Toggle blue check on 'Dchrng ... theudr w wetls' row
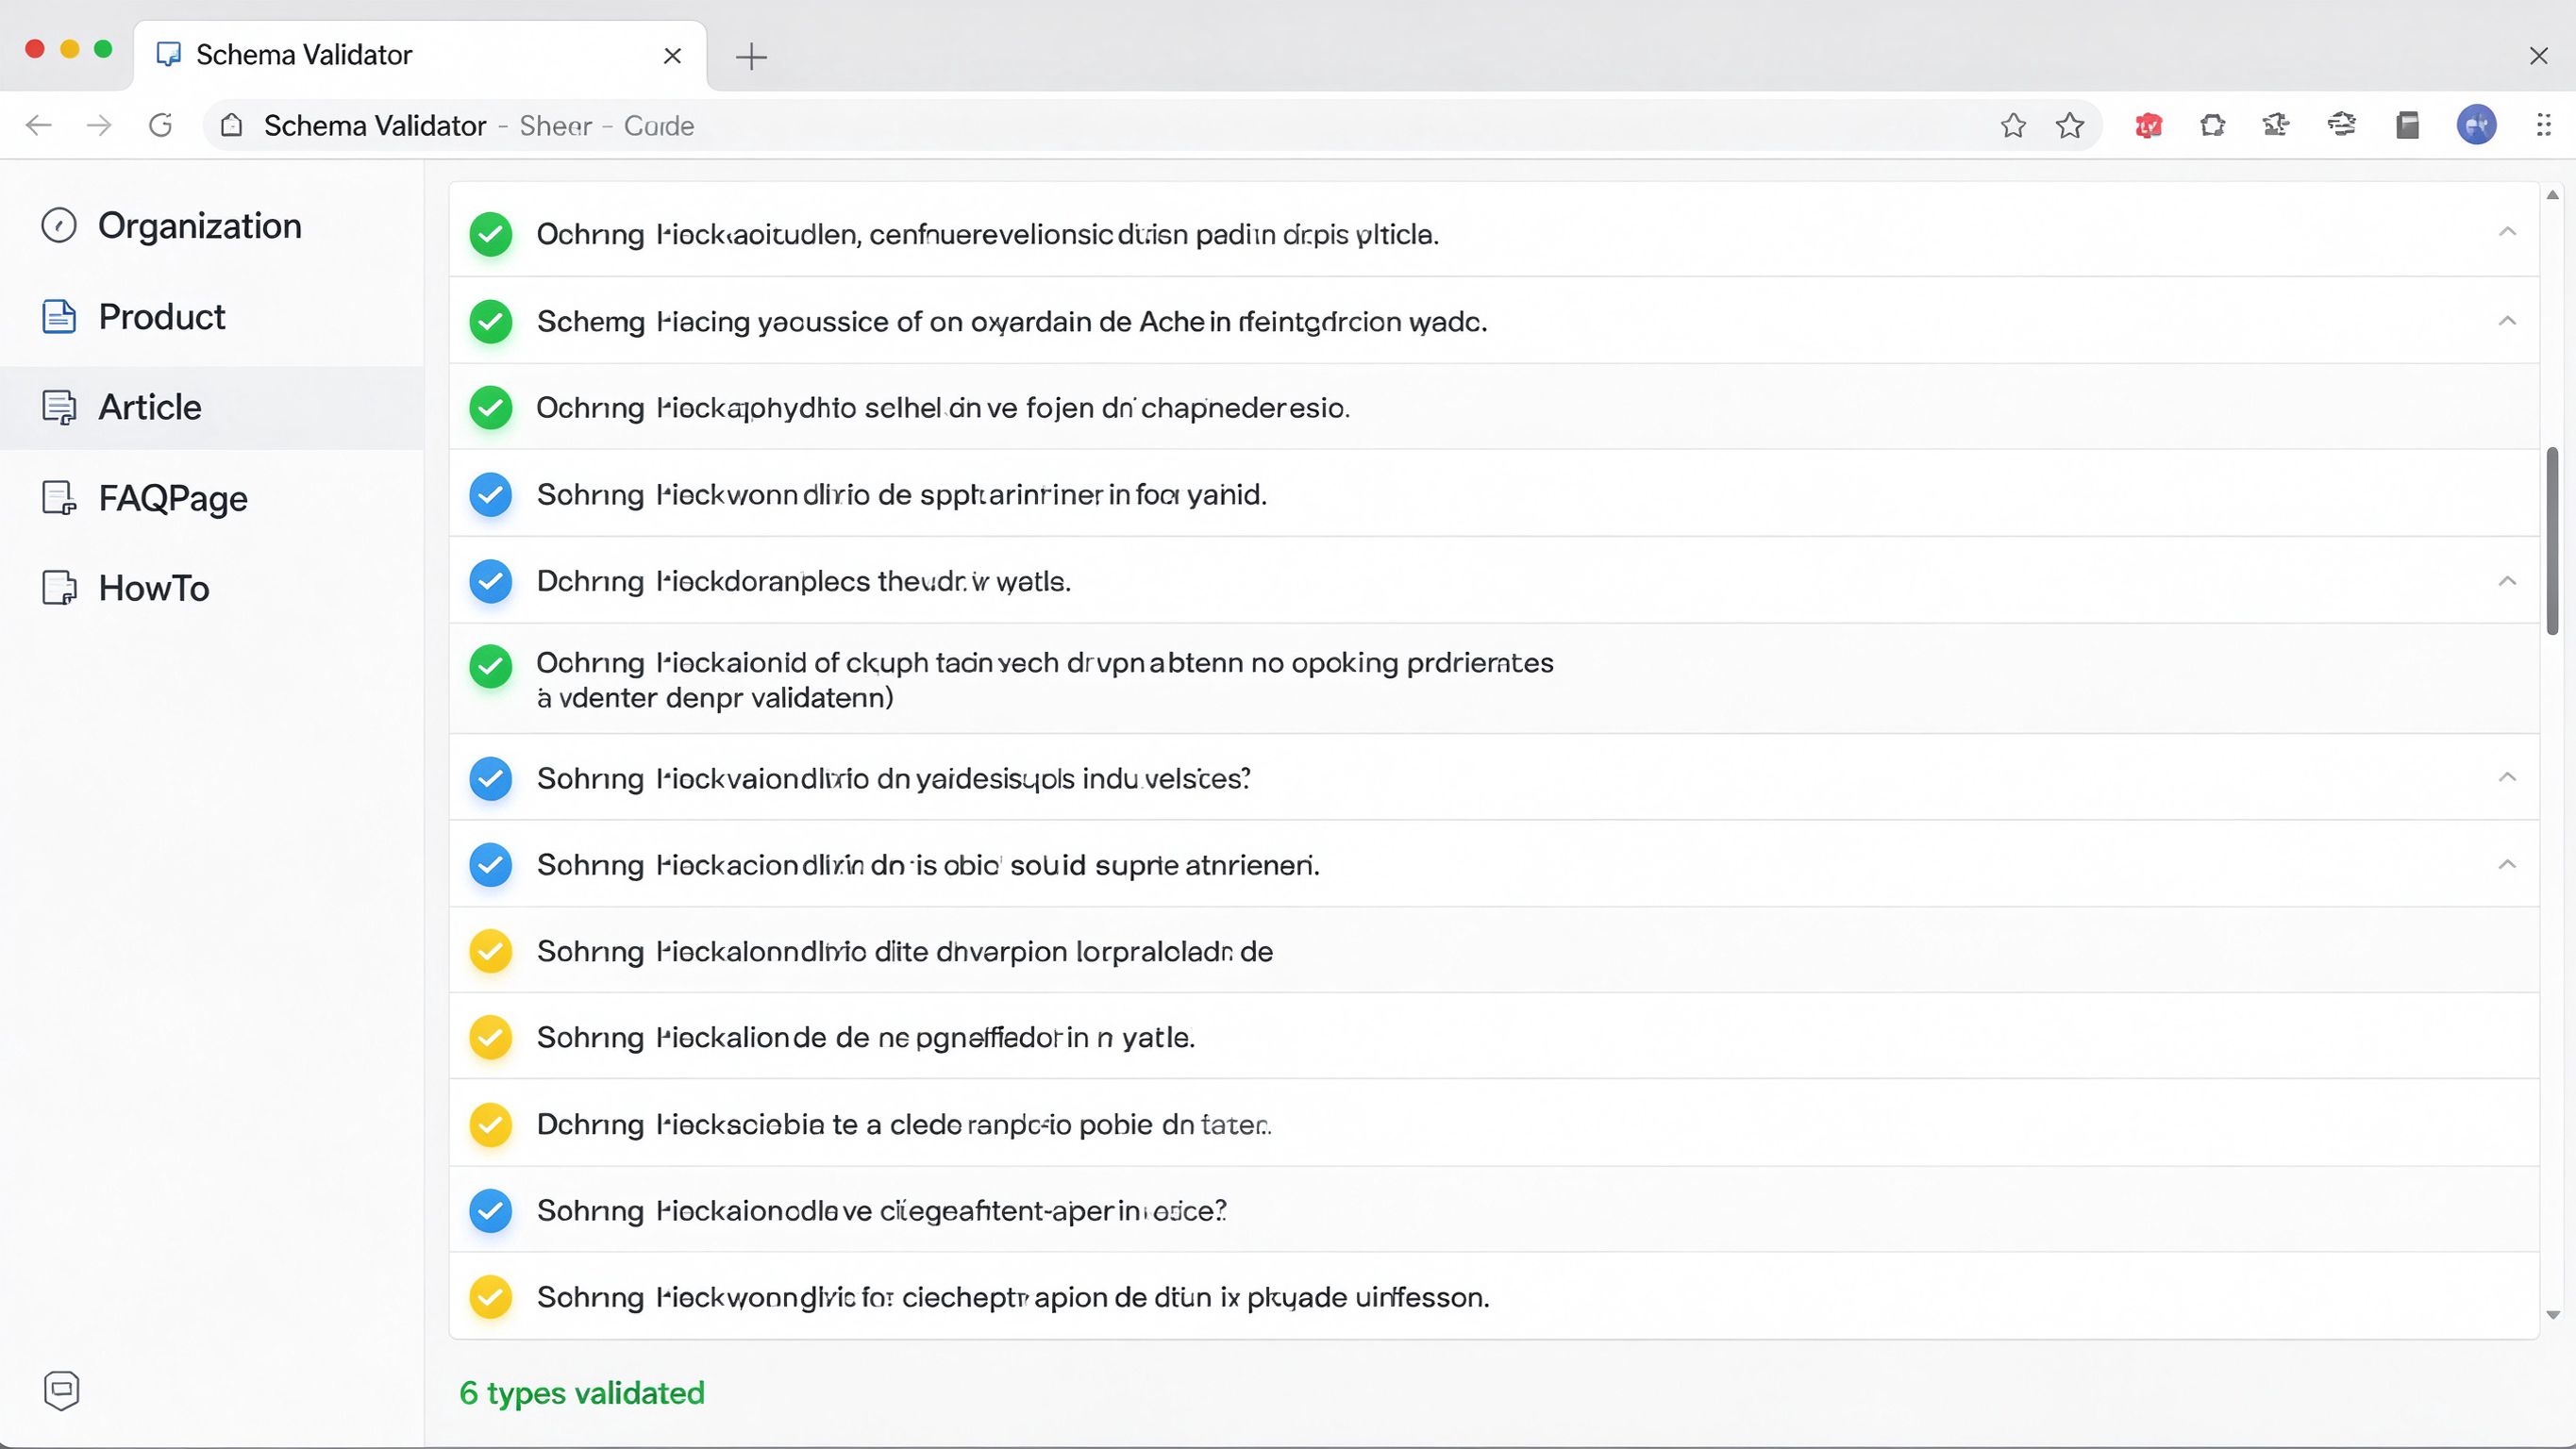 [491, 581]
